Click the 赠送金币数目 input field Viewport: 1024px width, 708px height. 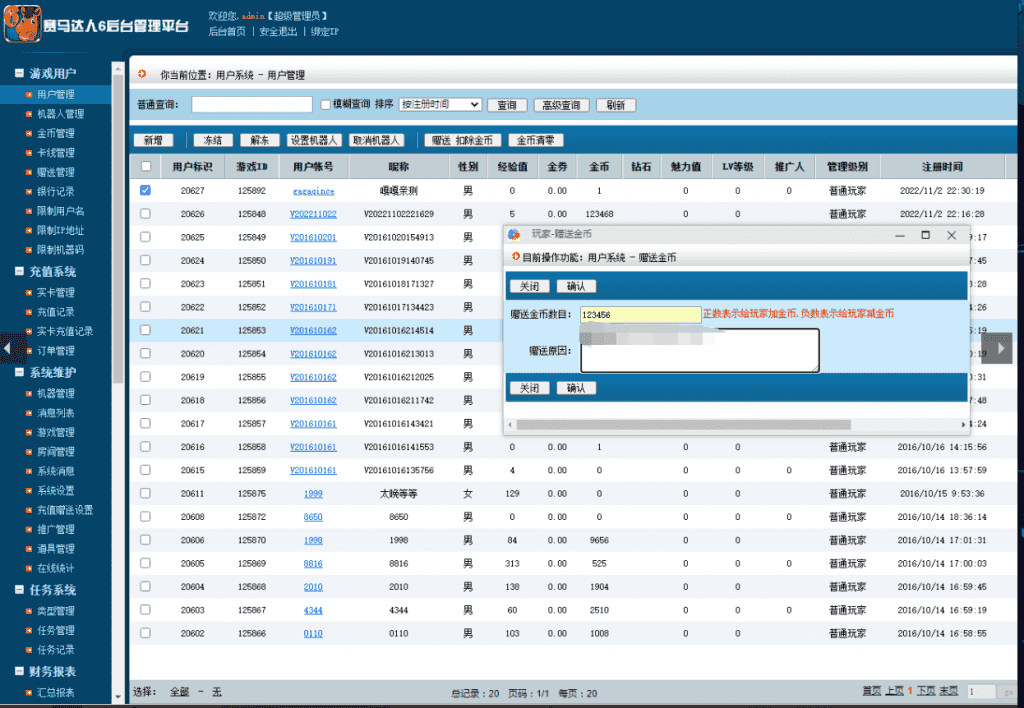641,314
